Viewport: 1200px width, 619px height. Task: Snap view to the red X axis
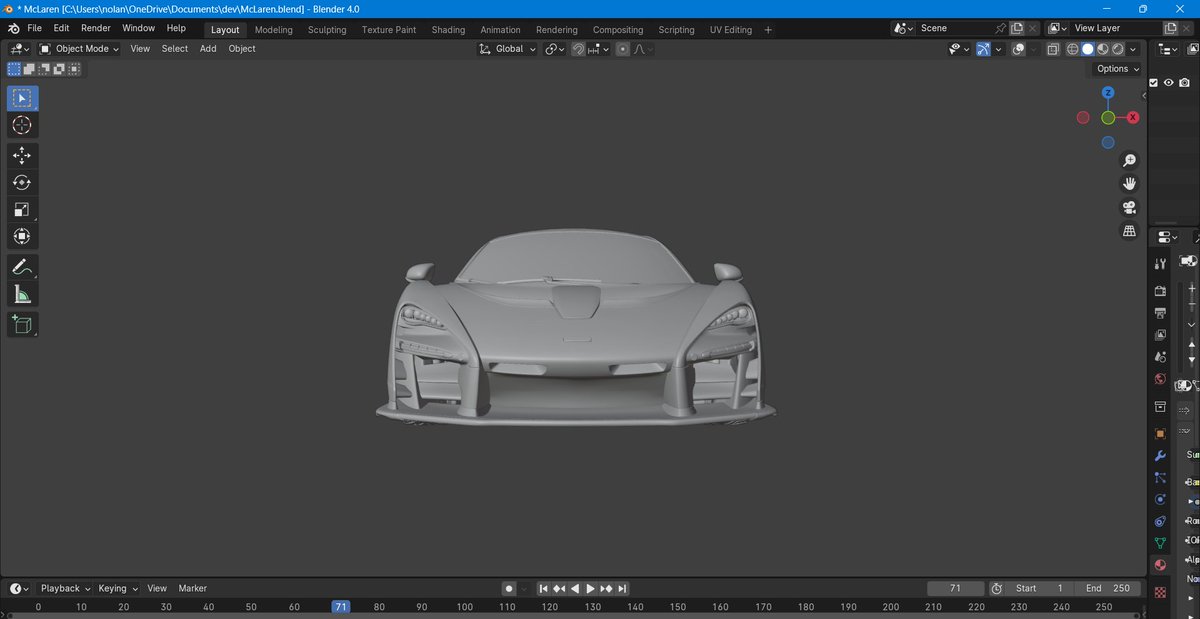pyautogui.click(x=1133, y=118)
